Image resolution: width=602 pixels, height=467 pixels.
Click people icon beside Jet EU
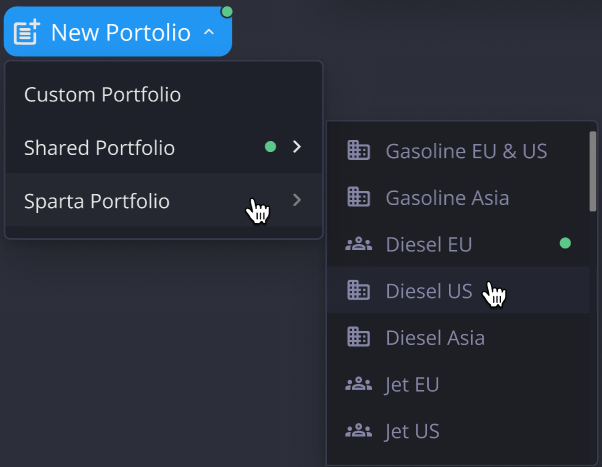click(358, 384)
